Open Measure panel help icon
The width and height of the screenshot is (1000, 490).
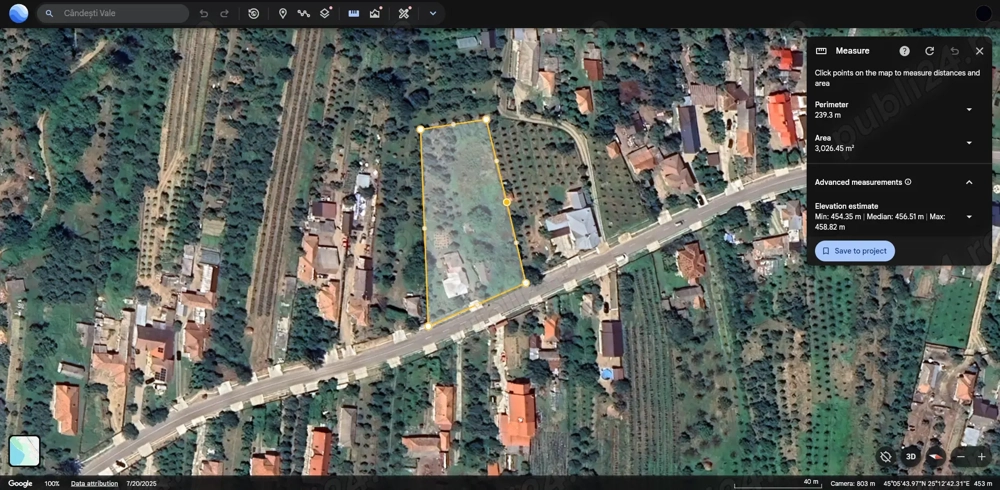tap(904, 51)
